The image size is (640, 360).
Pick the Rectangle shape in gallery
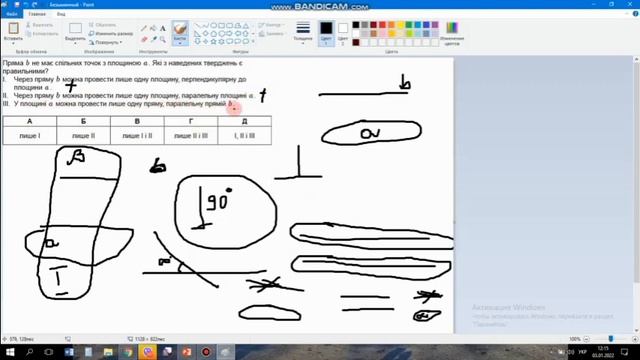pos(222,25)
